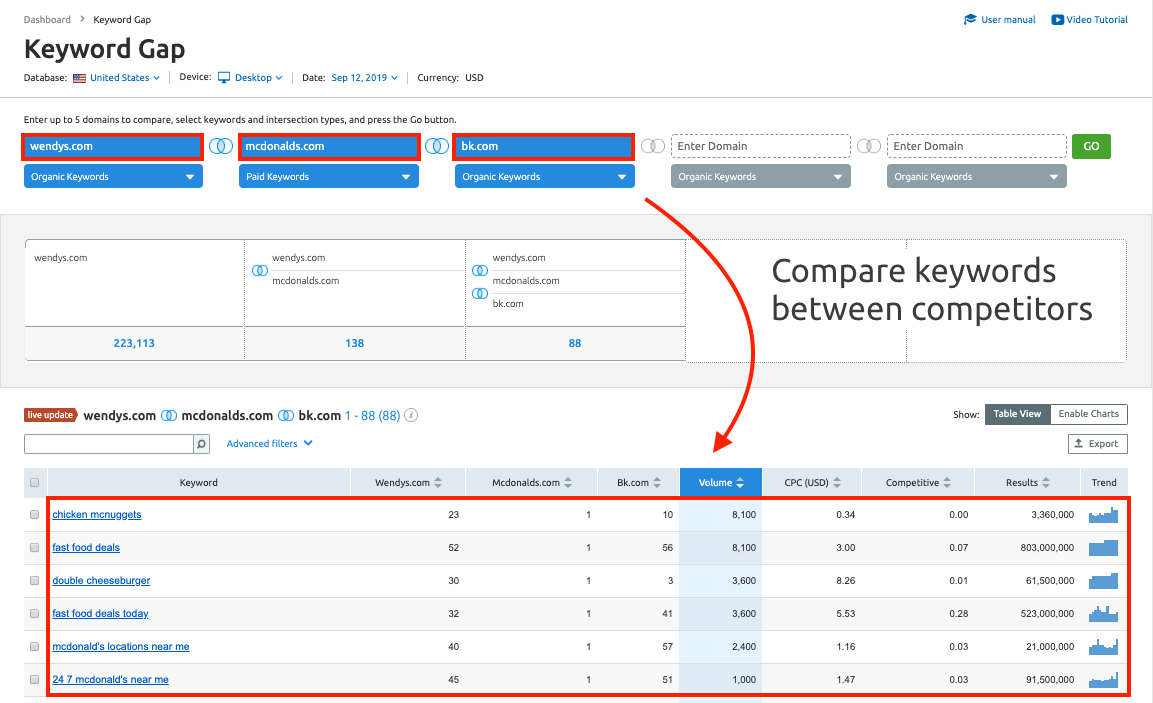1153x703 pixels.
Task: Select the 223,113 keyword count
Action: point(134,343)
